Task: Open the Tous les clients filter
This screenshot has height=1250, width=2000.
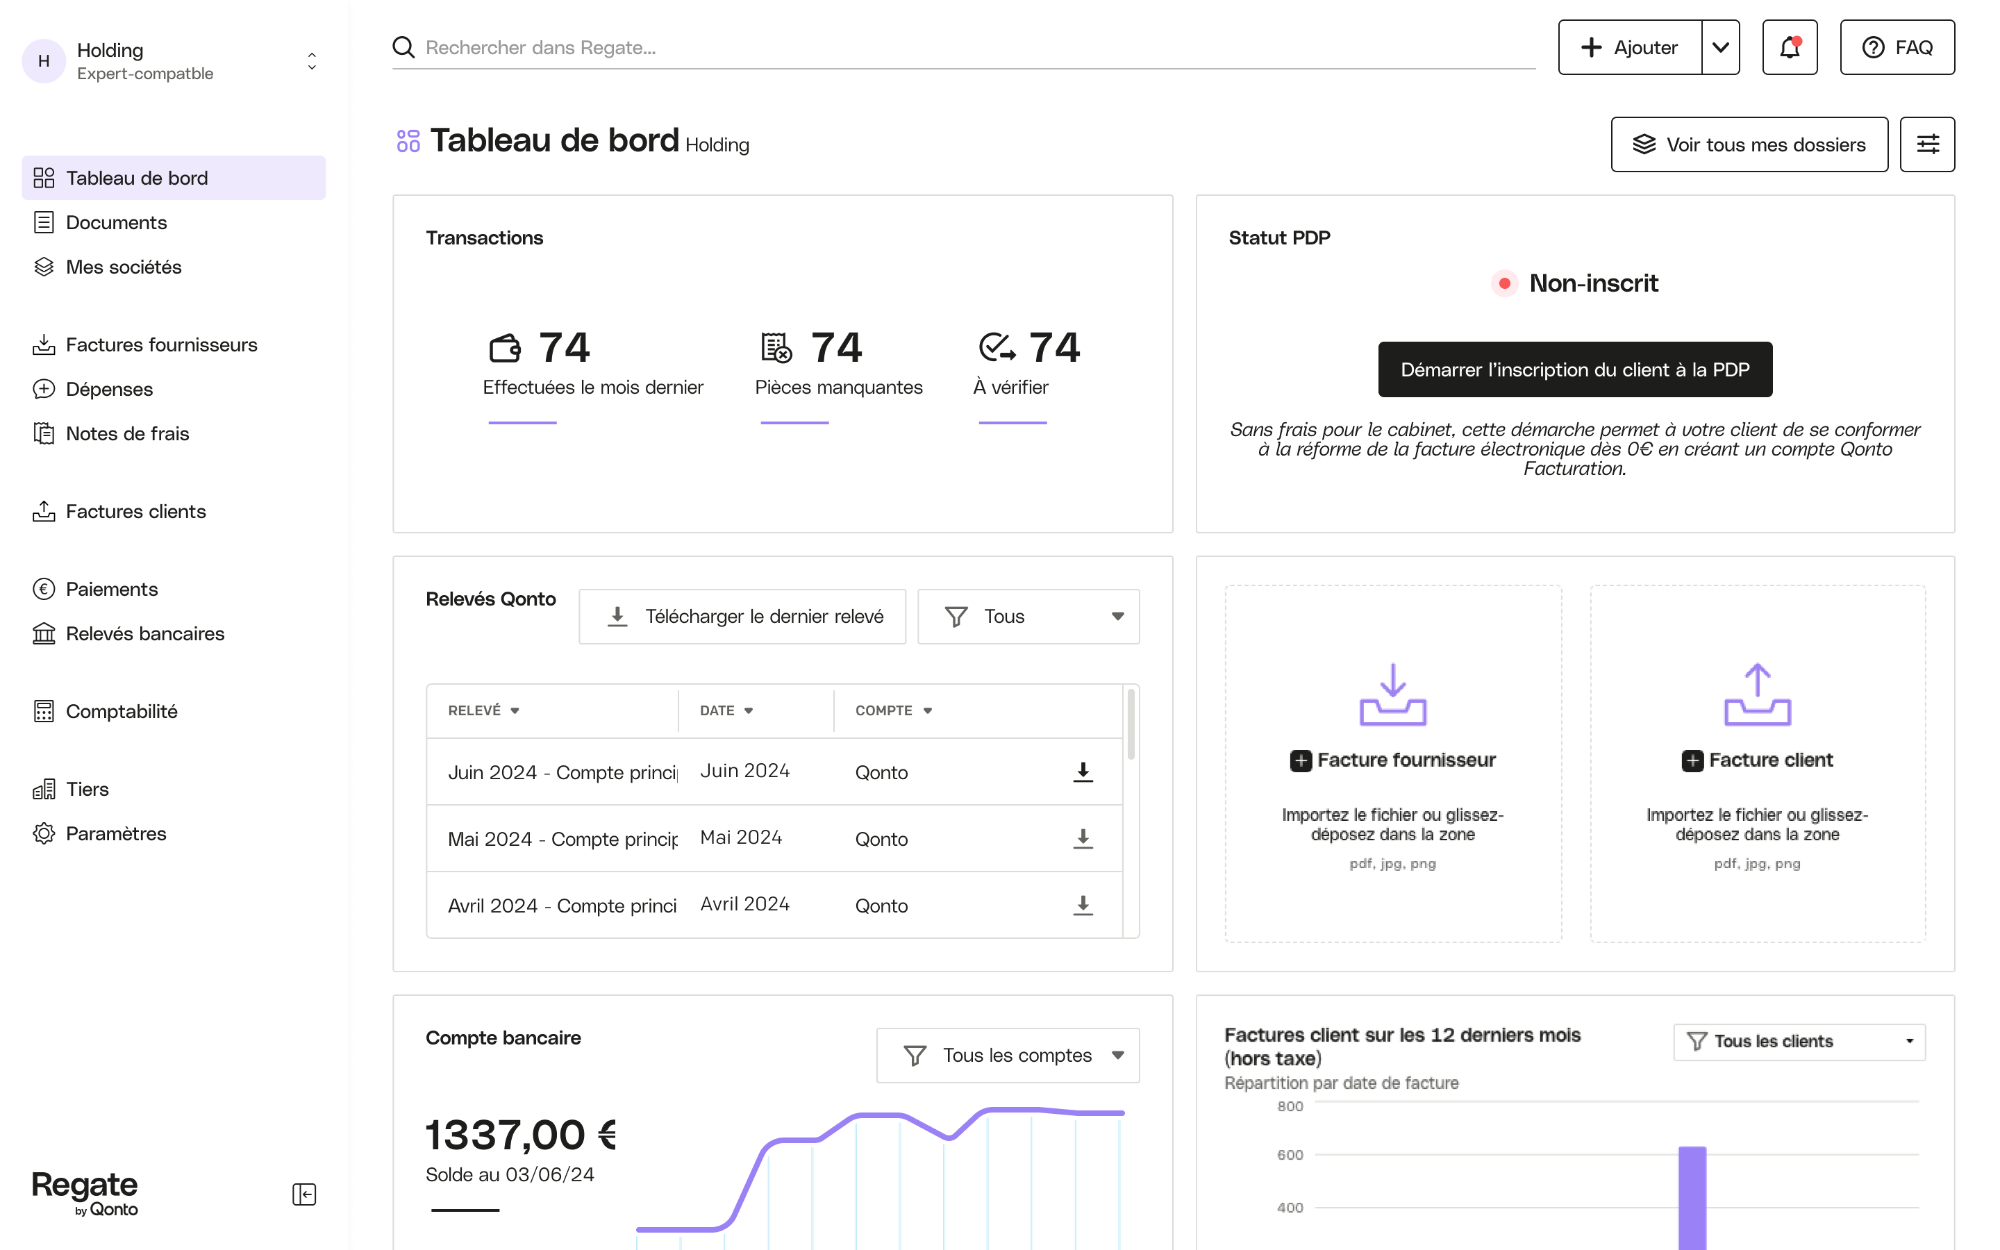Action: 1799,1041
